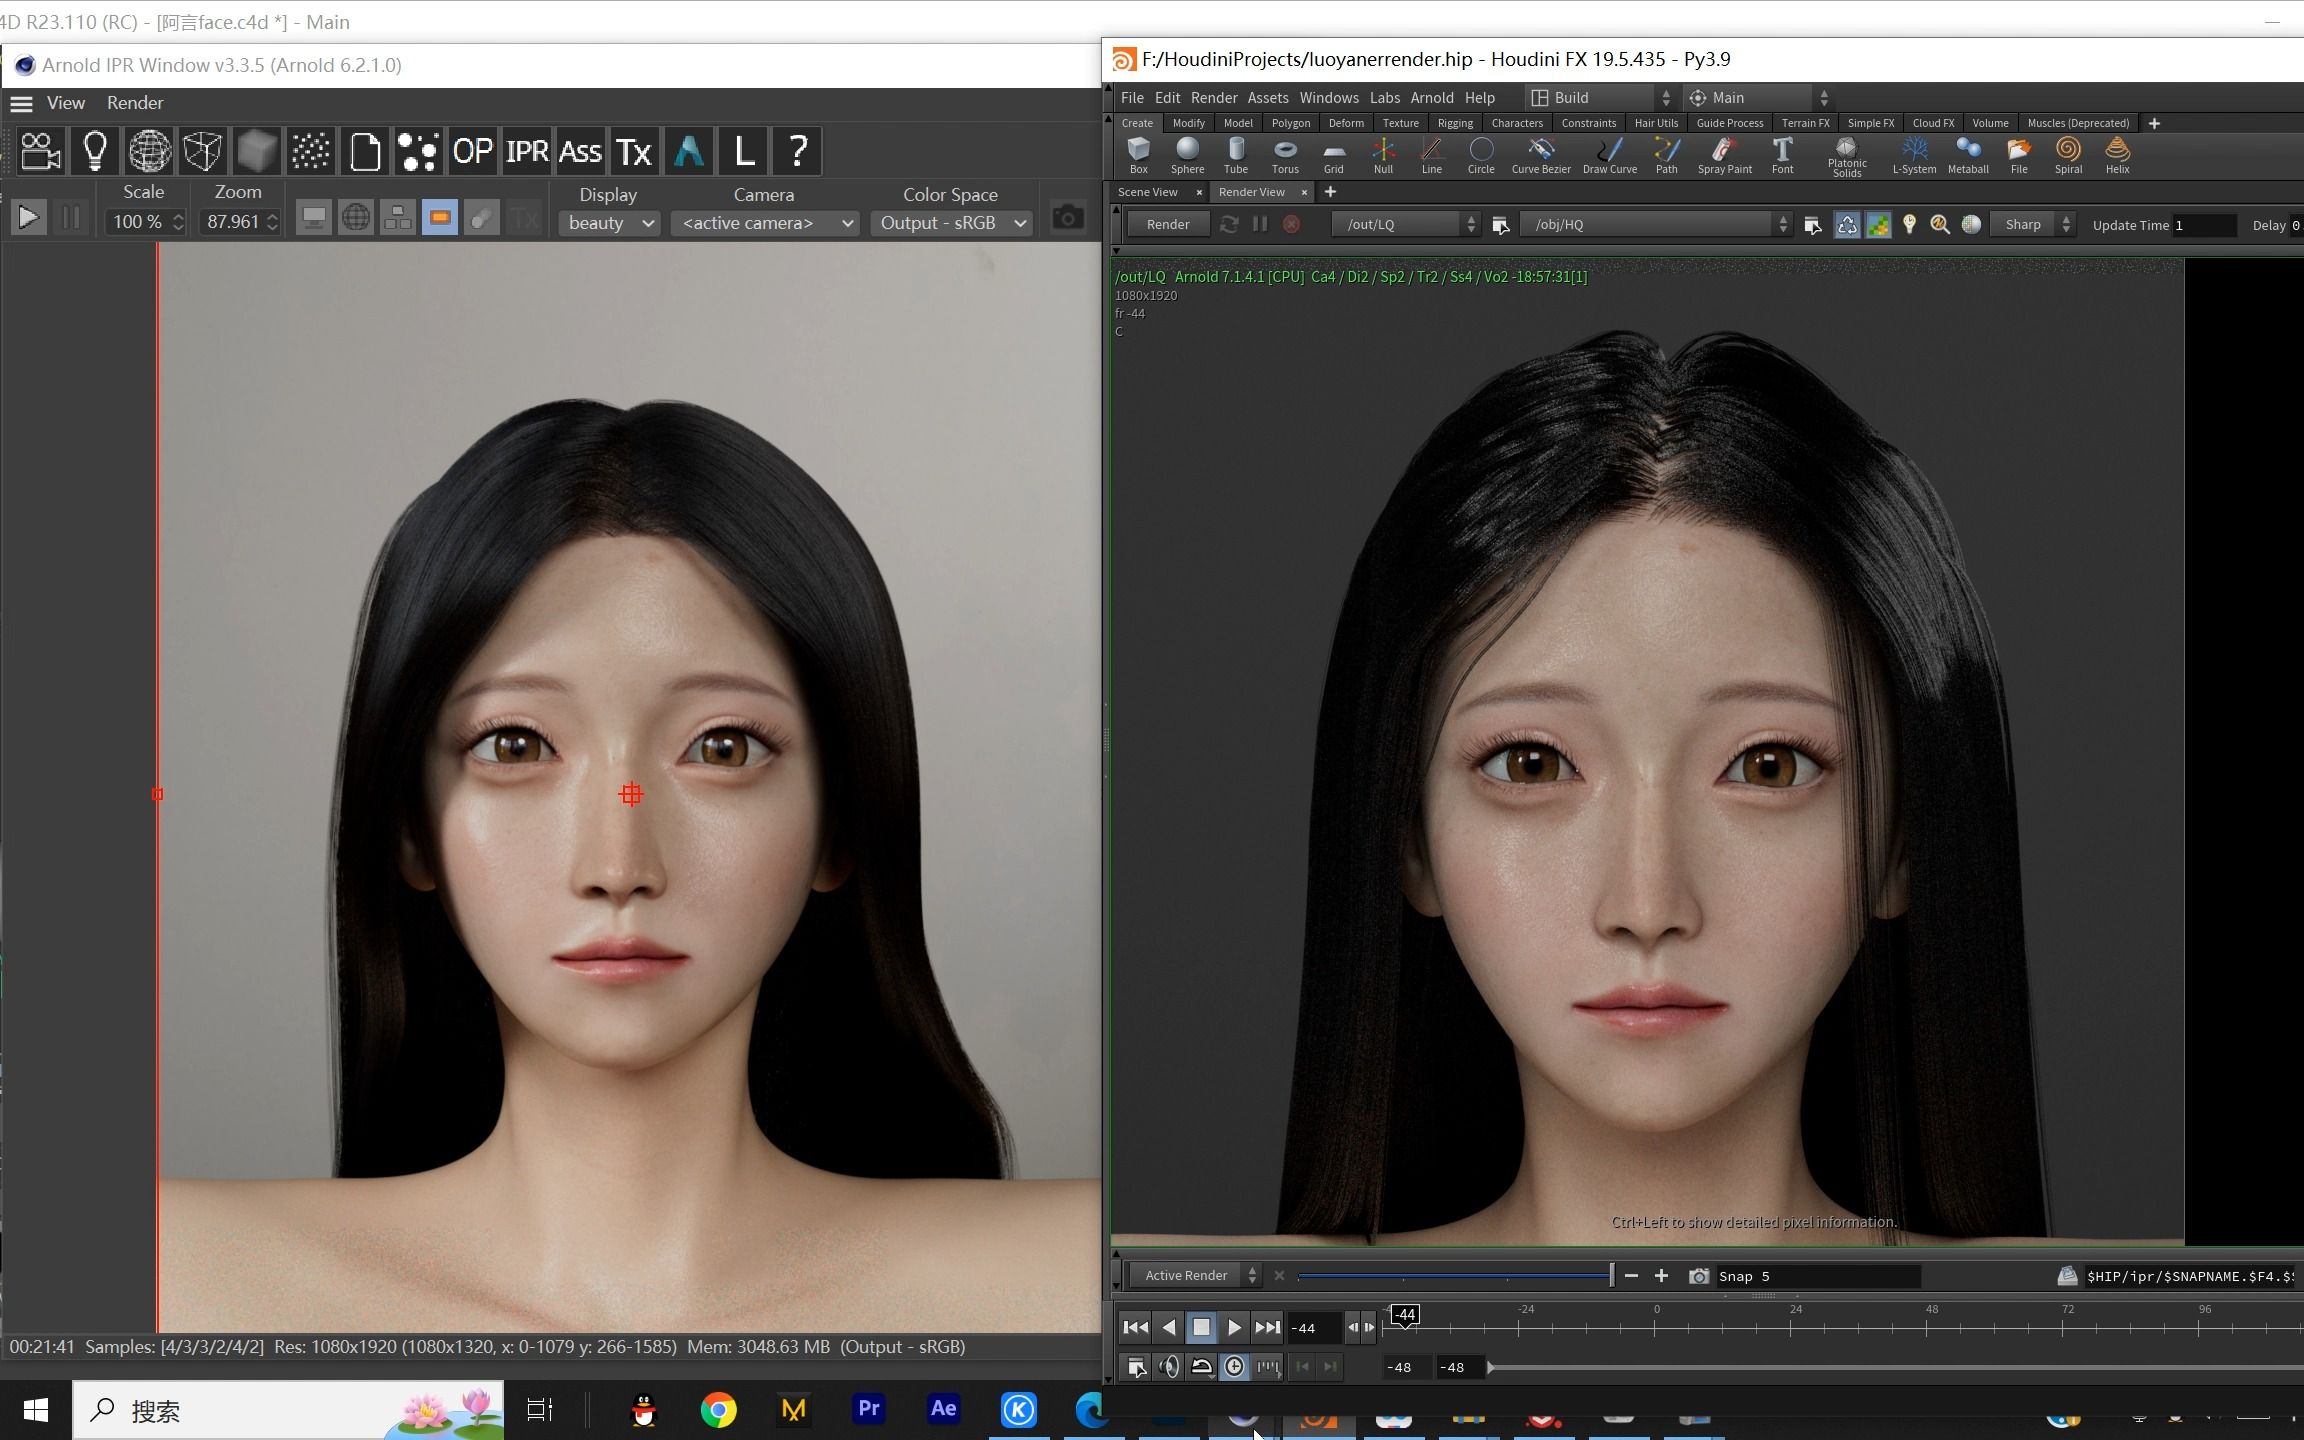Image resolution: width=2304 pixels, height=1440 pixels.
Task: Start IPR render with play button
Action: (28, 218)
